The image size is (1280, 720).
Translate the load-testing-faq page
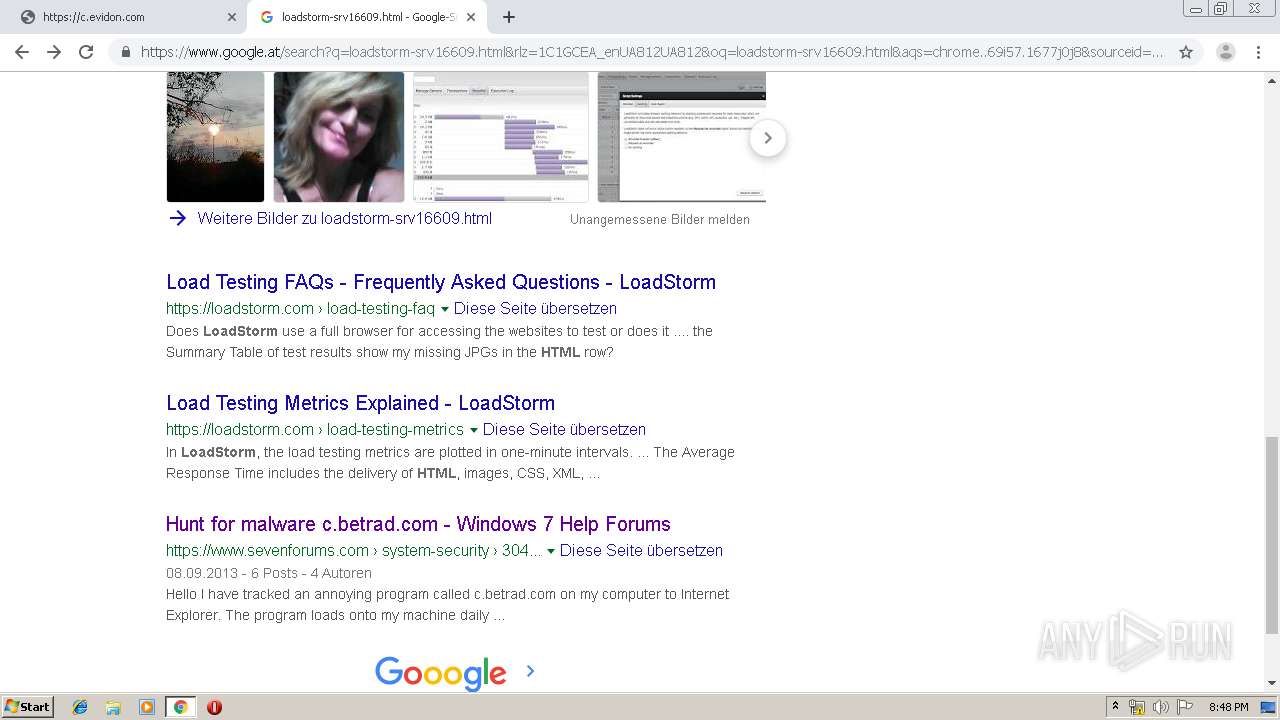tap(535, 308)
